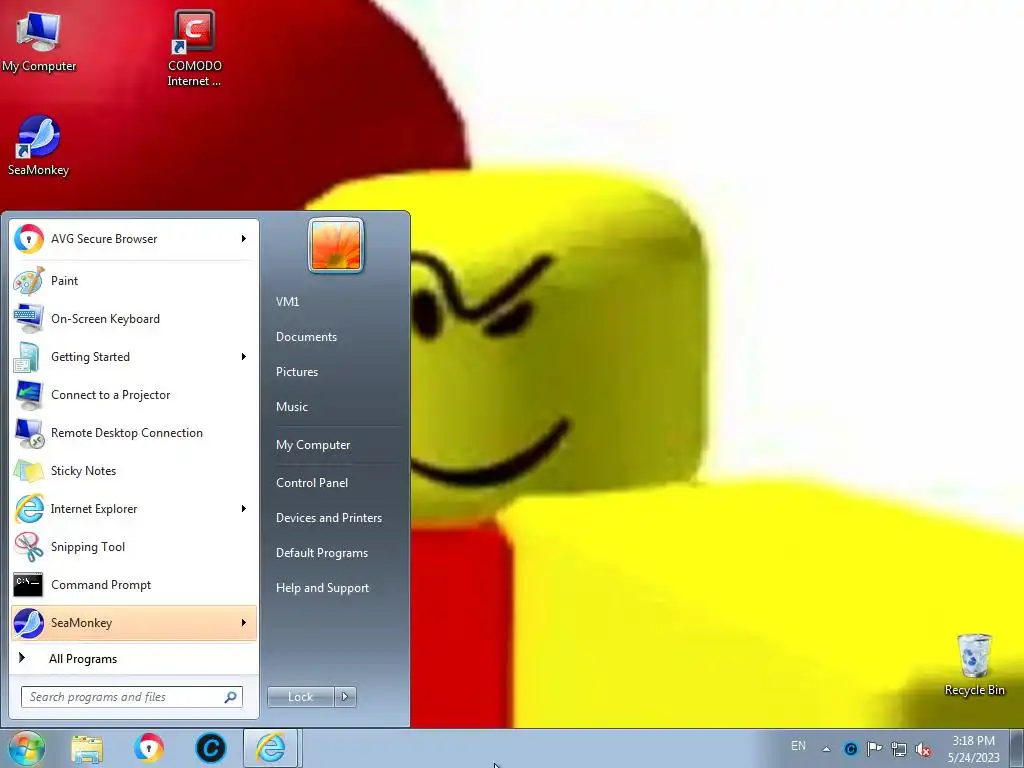Click the Sticky Notes icon
Viewport: 1024px width, 768px height.
coord(29,471)
